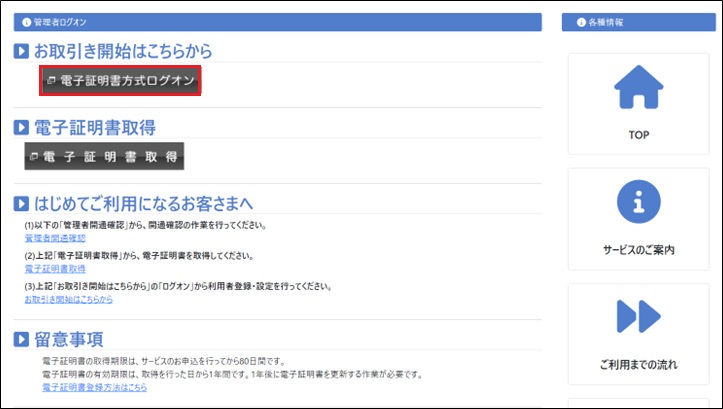The width and height of the screenshot is (723, 409).
Task: Select the サービスのご案内 label in sidebar
Action: point(639,249)
